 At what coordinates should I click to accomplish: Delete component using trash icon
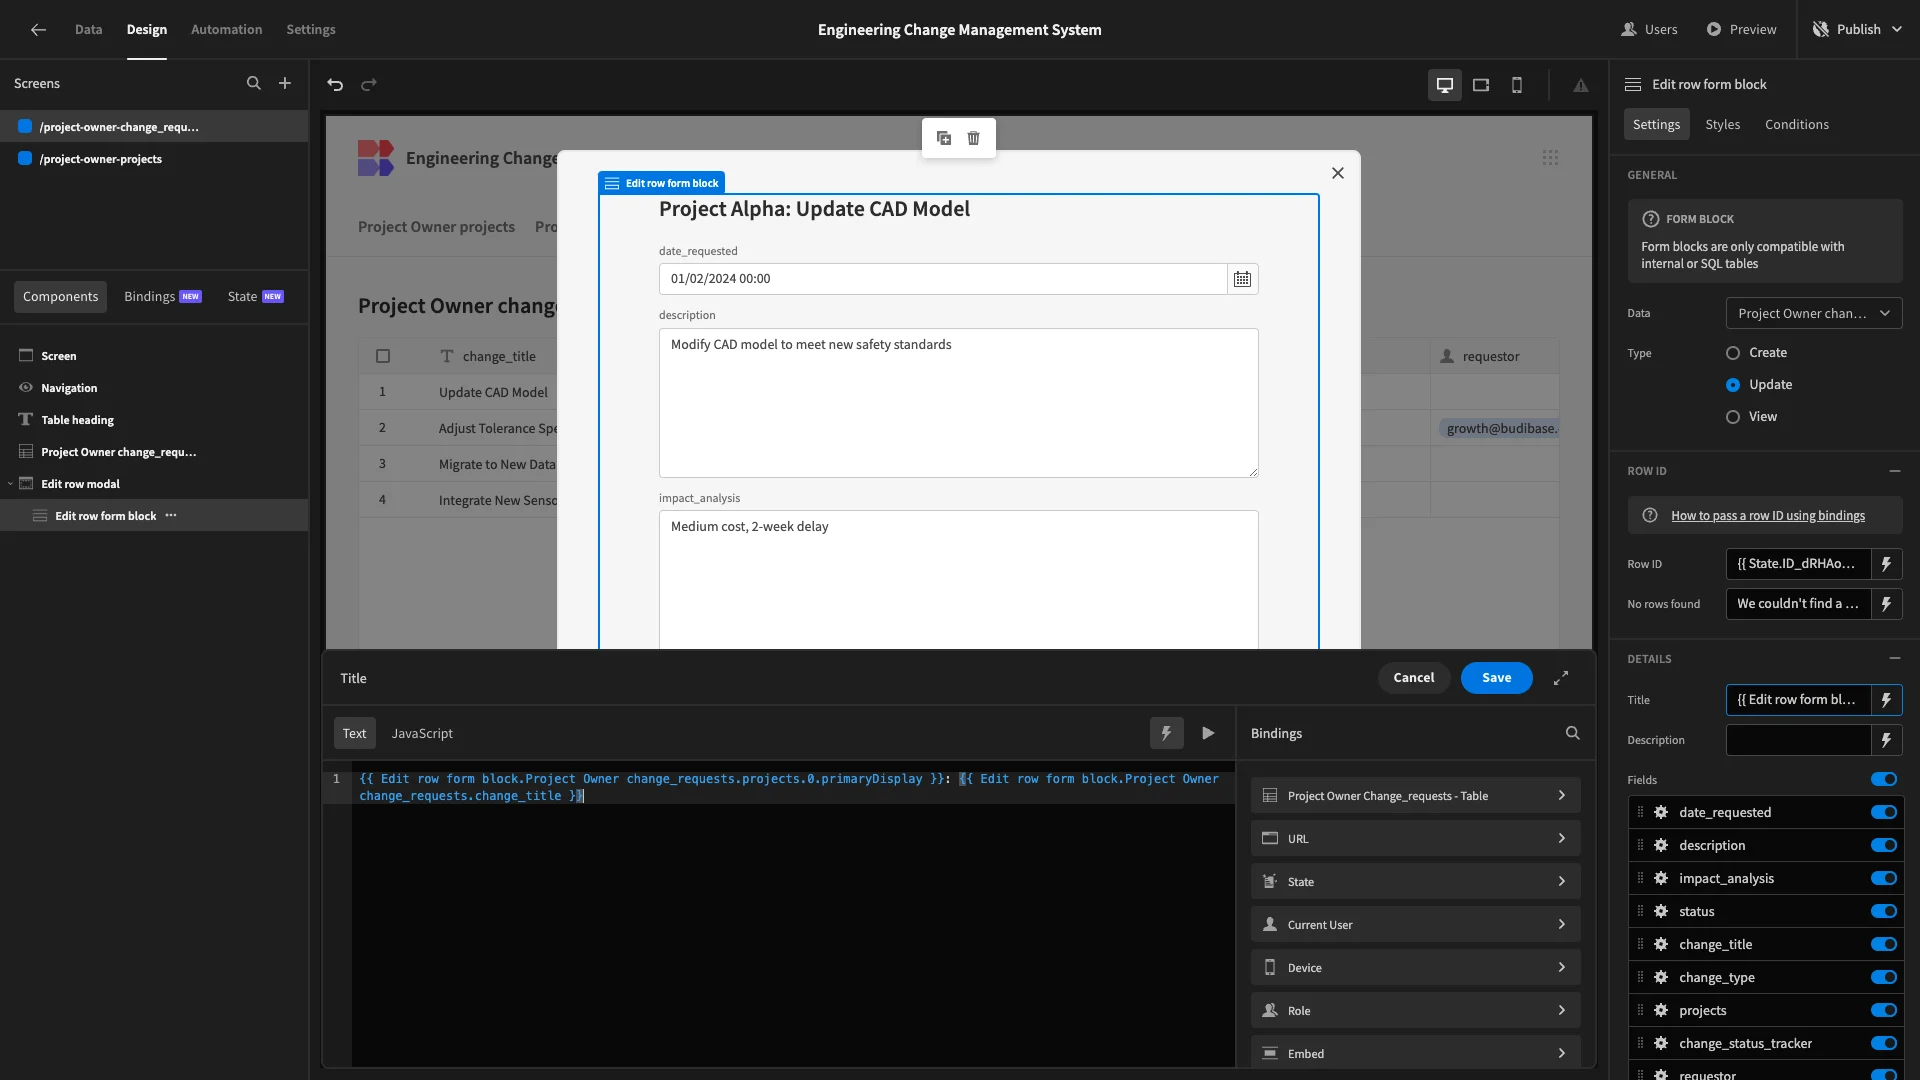tap(974, 138)
